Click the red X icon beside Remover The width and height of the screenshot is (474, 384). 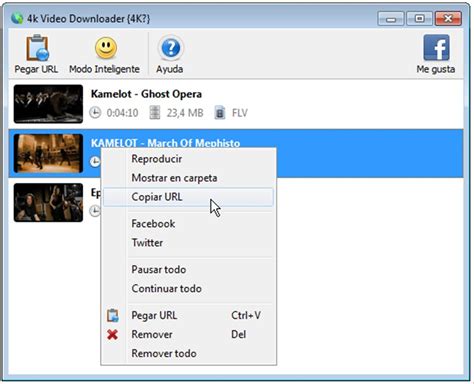point(113,334)
